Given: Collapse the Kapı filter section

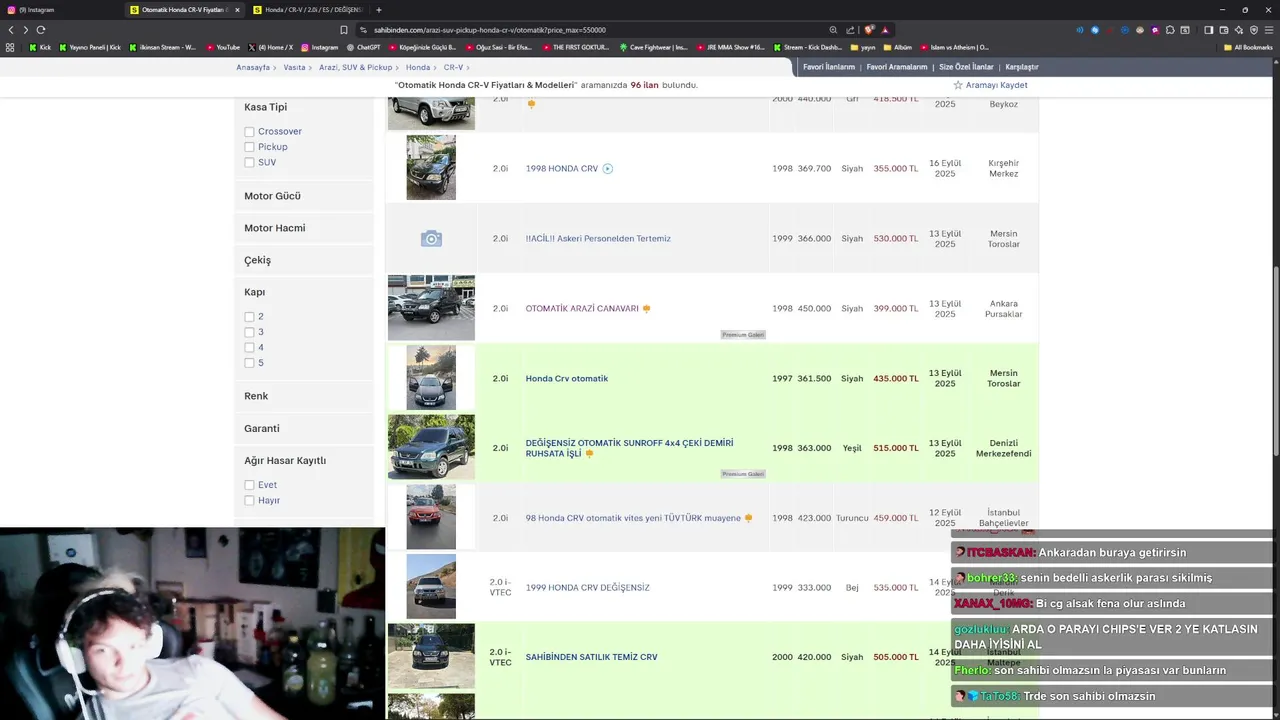Looking at the screenshot, I should pos(255,292).
